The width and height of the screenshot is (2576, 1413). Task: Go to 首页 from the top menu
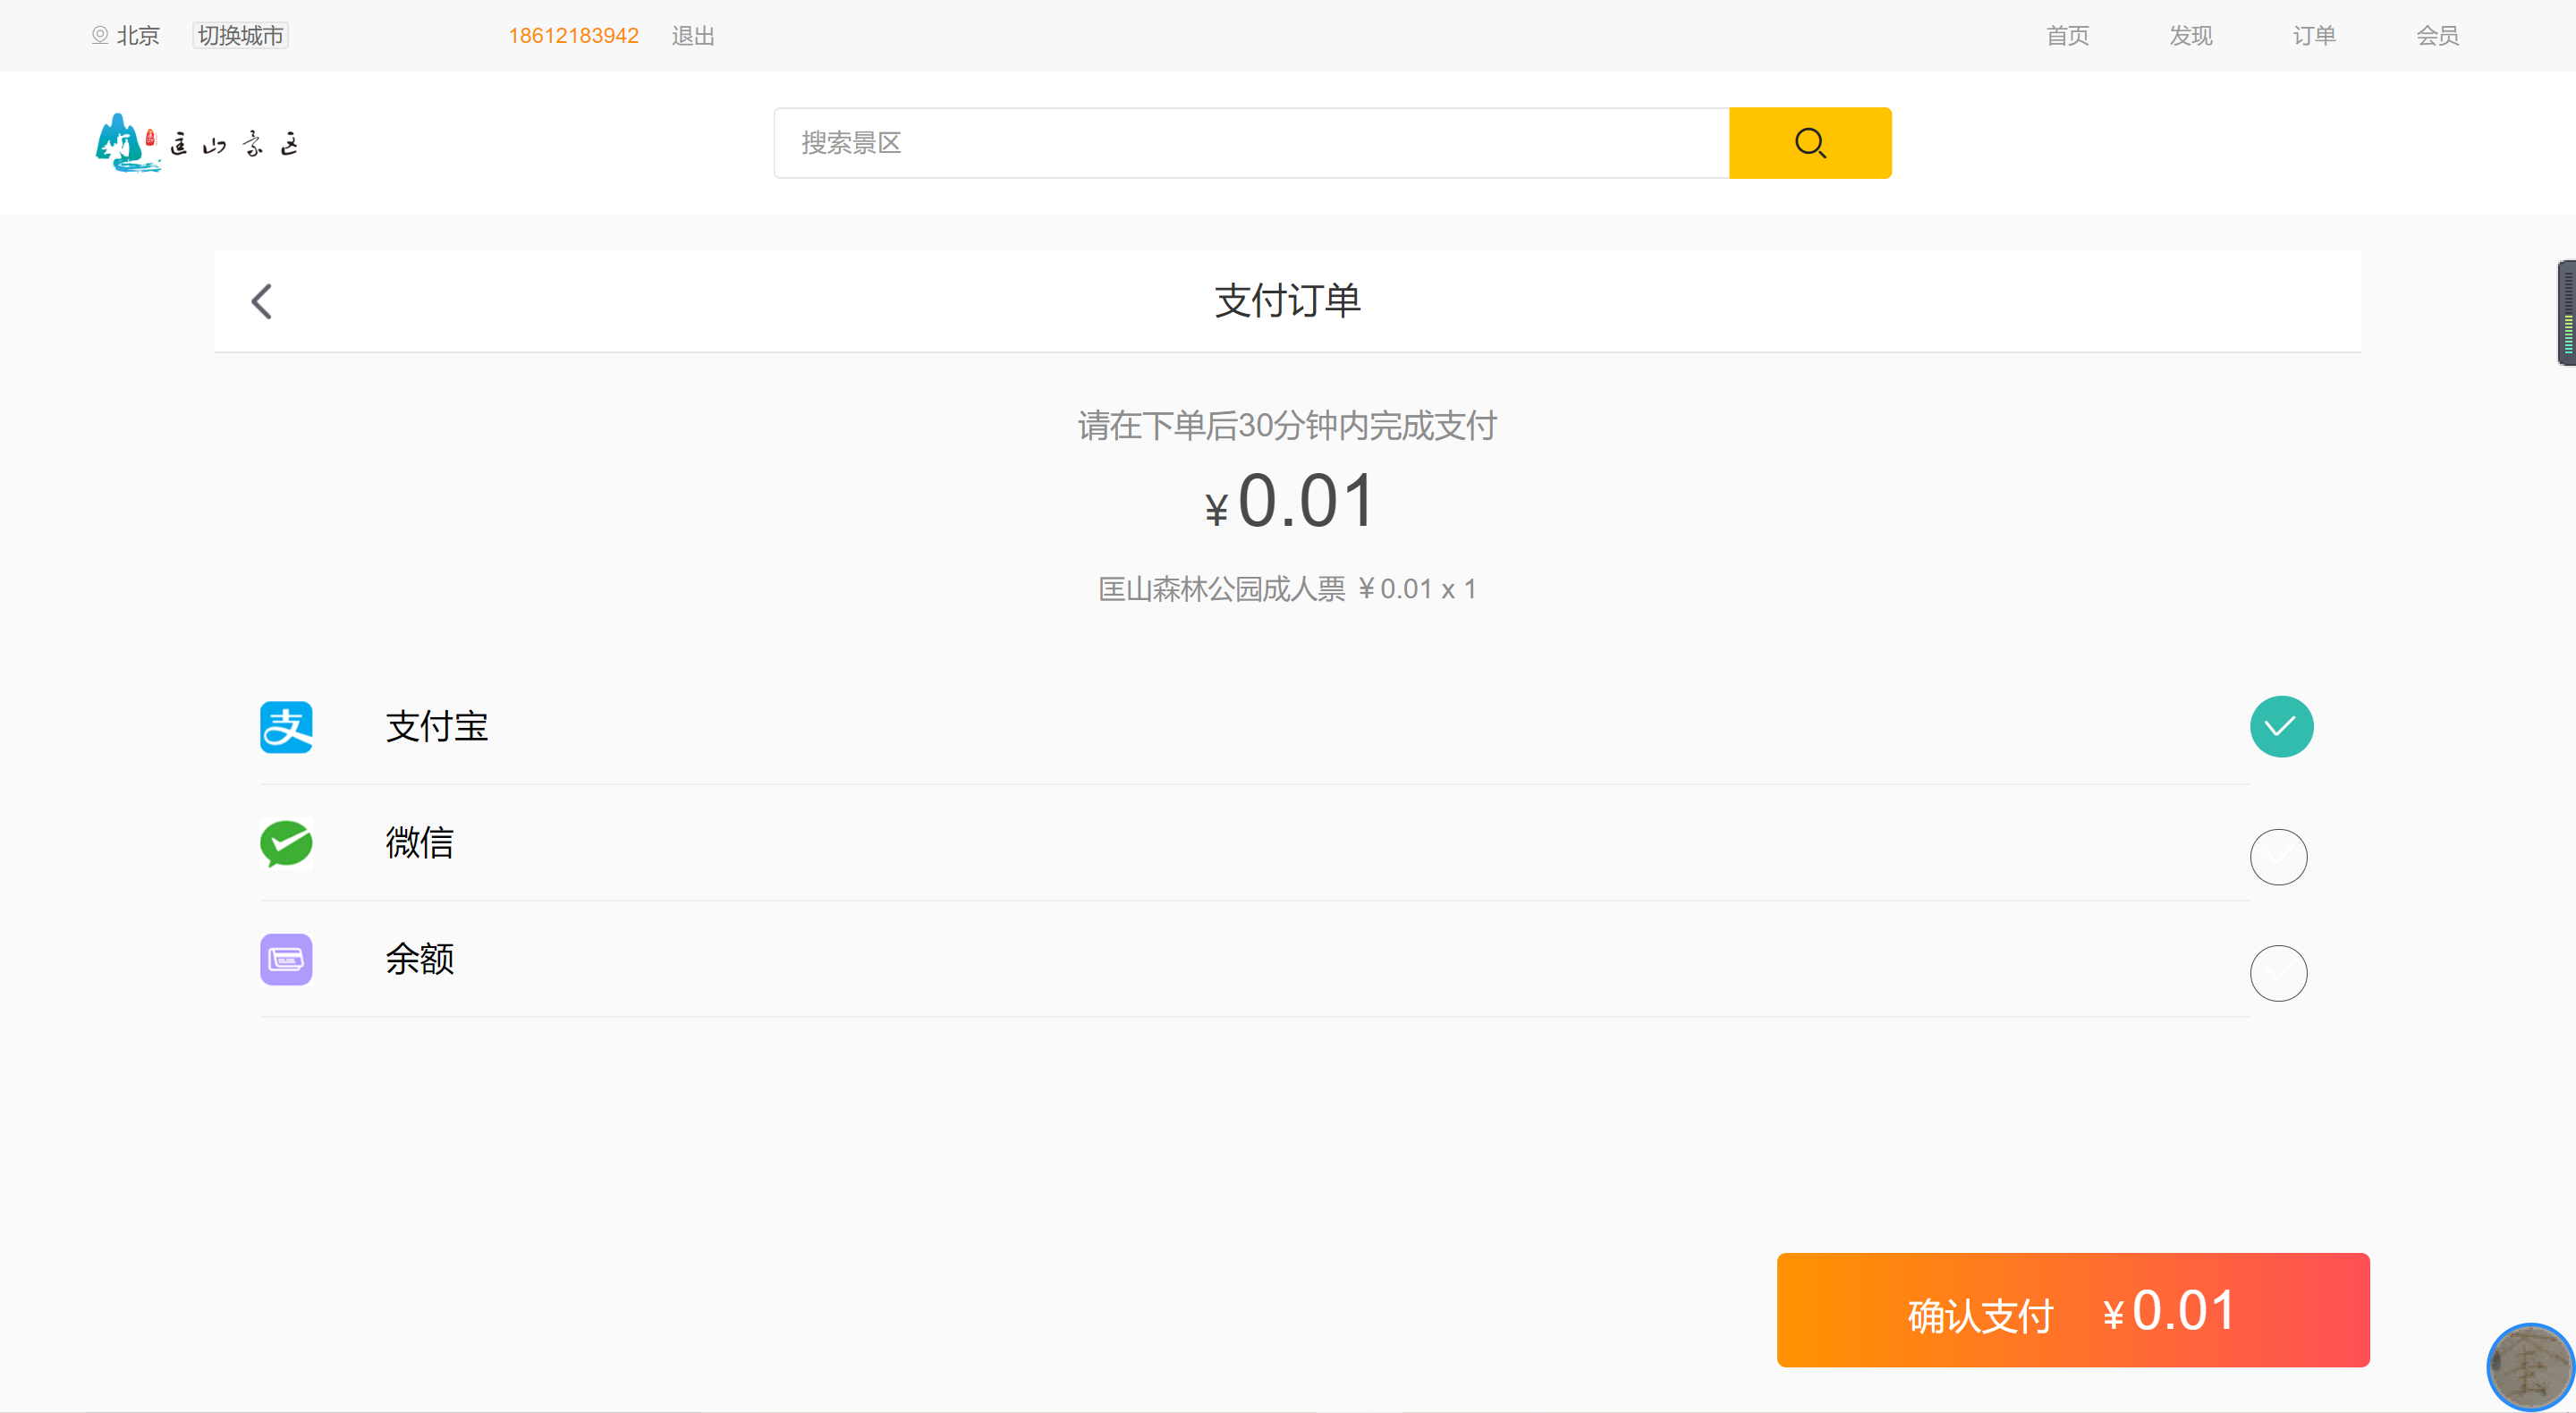tap(2066, 35)
